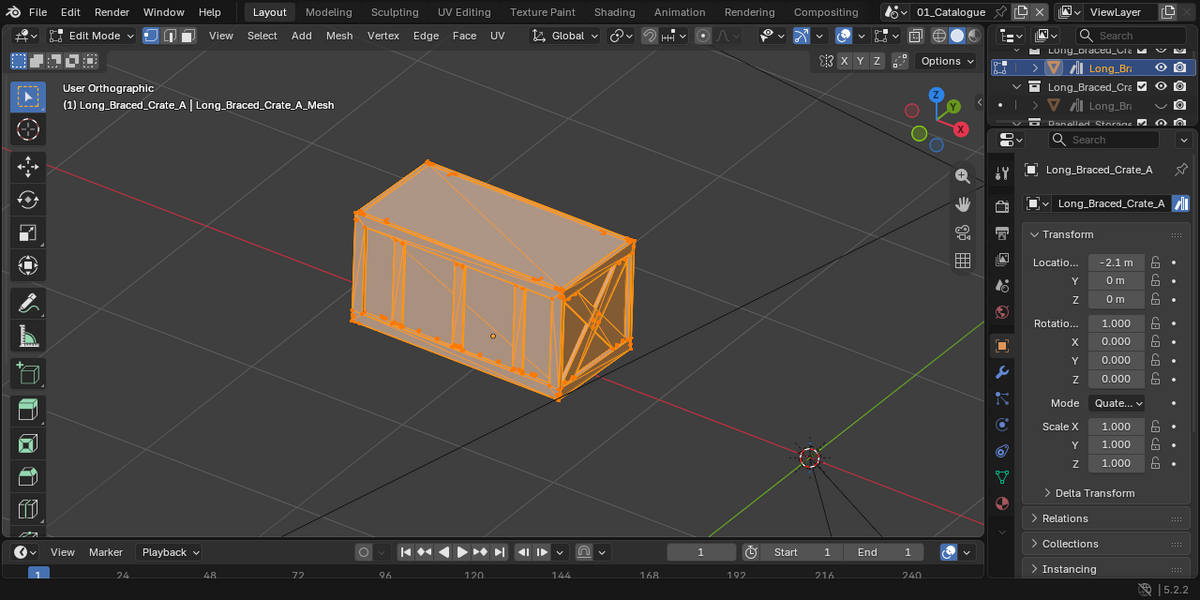Open the Render properties tab
1200x600 pixels.
[x=1002, y=206]
